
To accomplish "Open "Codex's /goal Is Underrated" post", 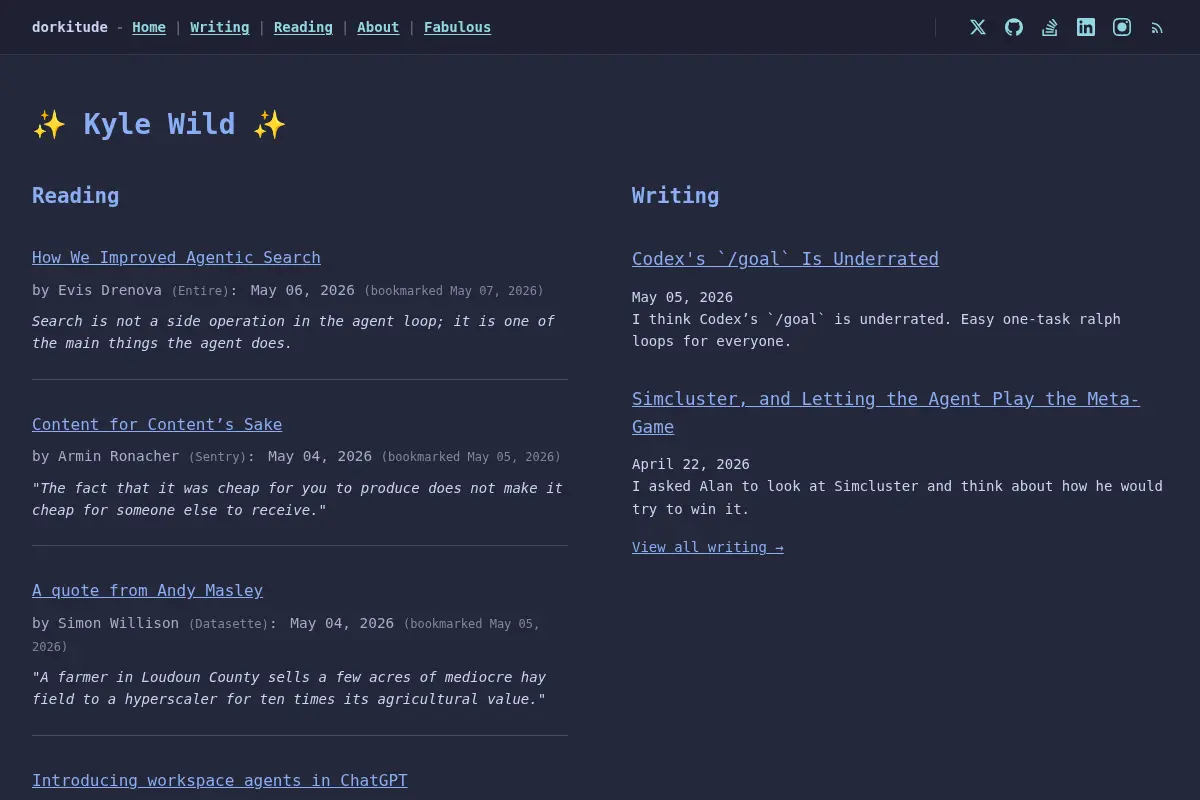I will [785, 258].
